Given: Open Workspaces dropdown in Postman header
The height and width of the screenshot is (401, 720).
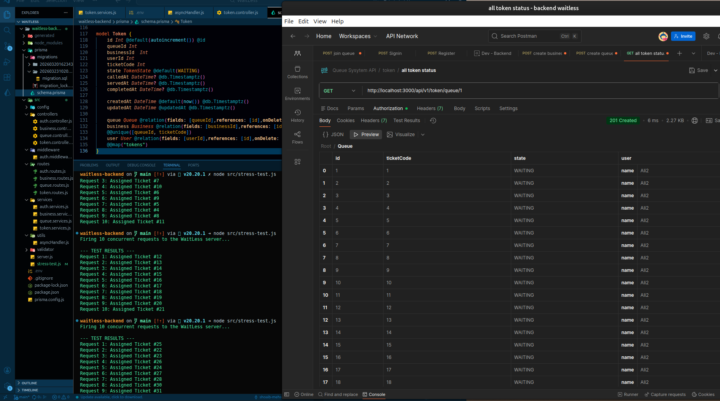Looking at the screenshot, I should coord(358,36).
